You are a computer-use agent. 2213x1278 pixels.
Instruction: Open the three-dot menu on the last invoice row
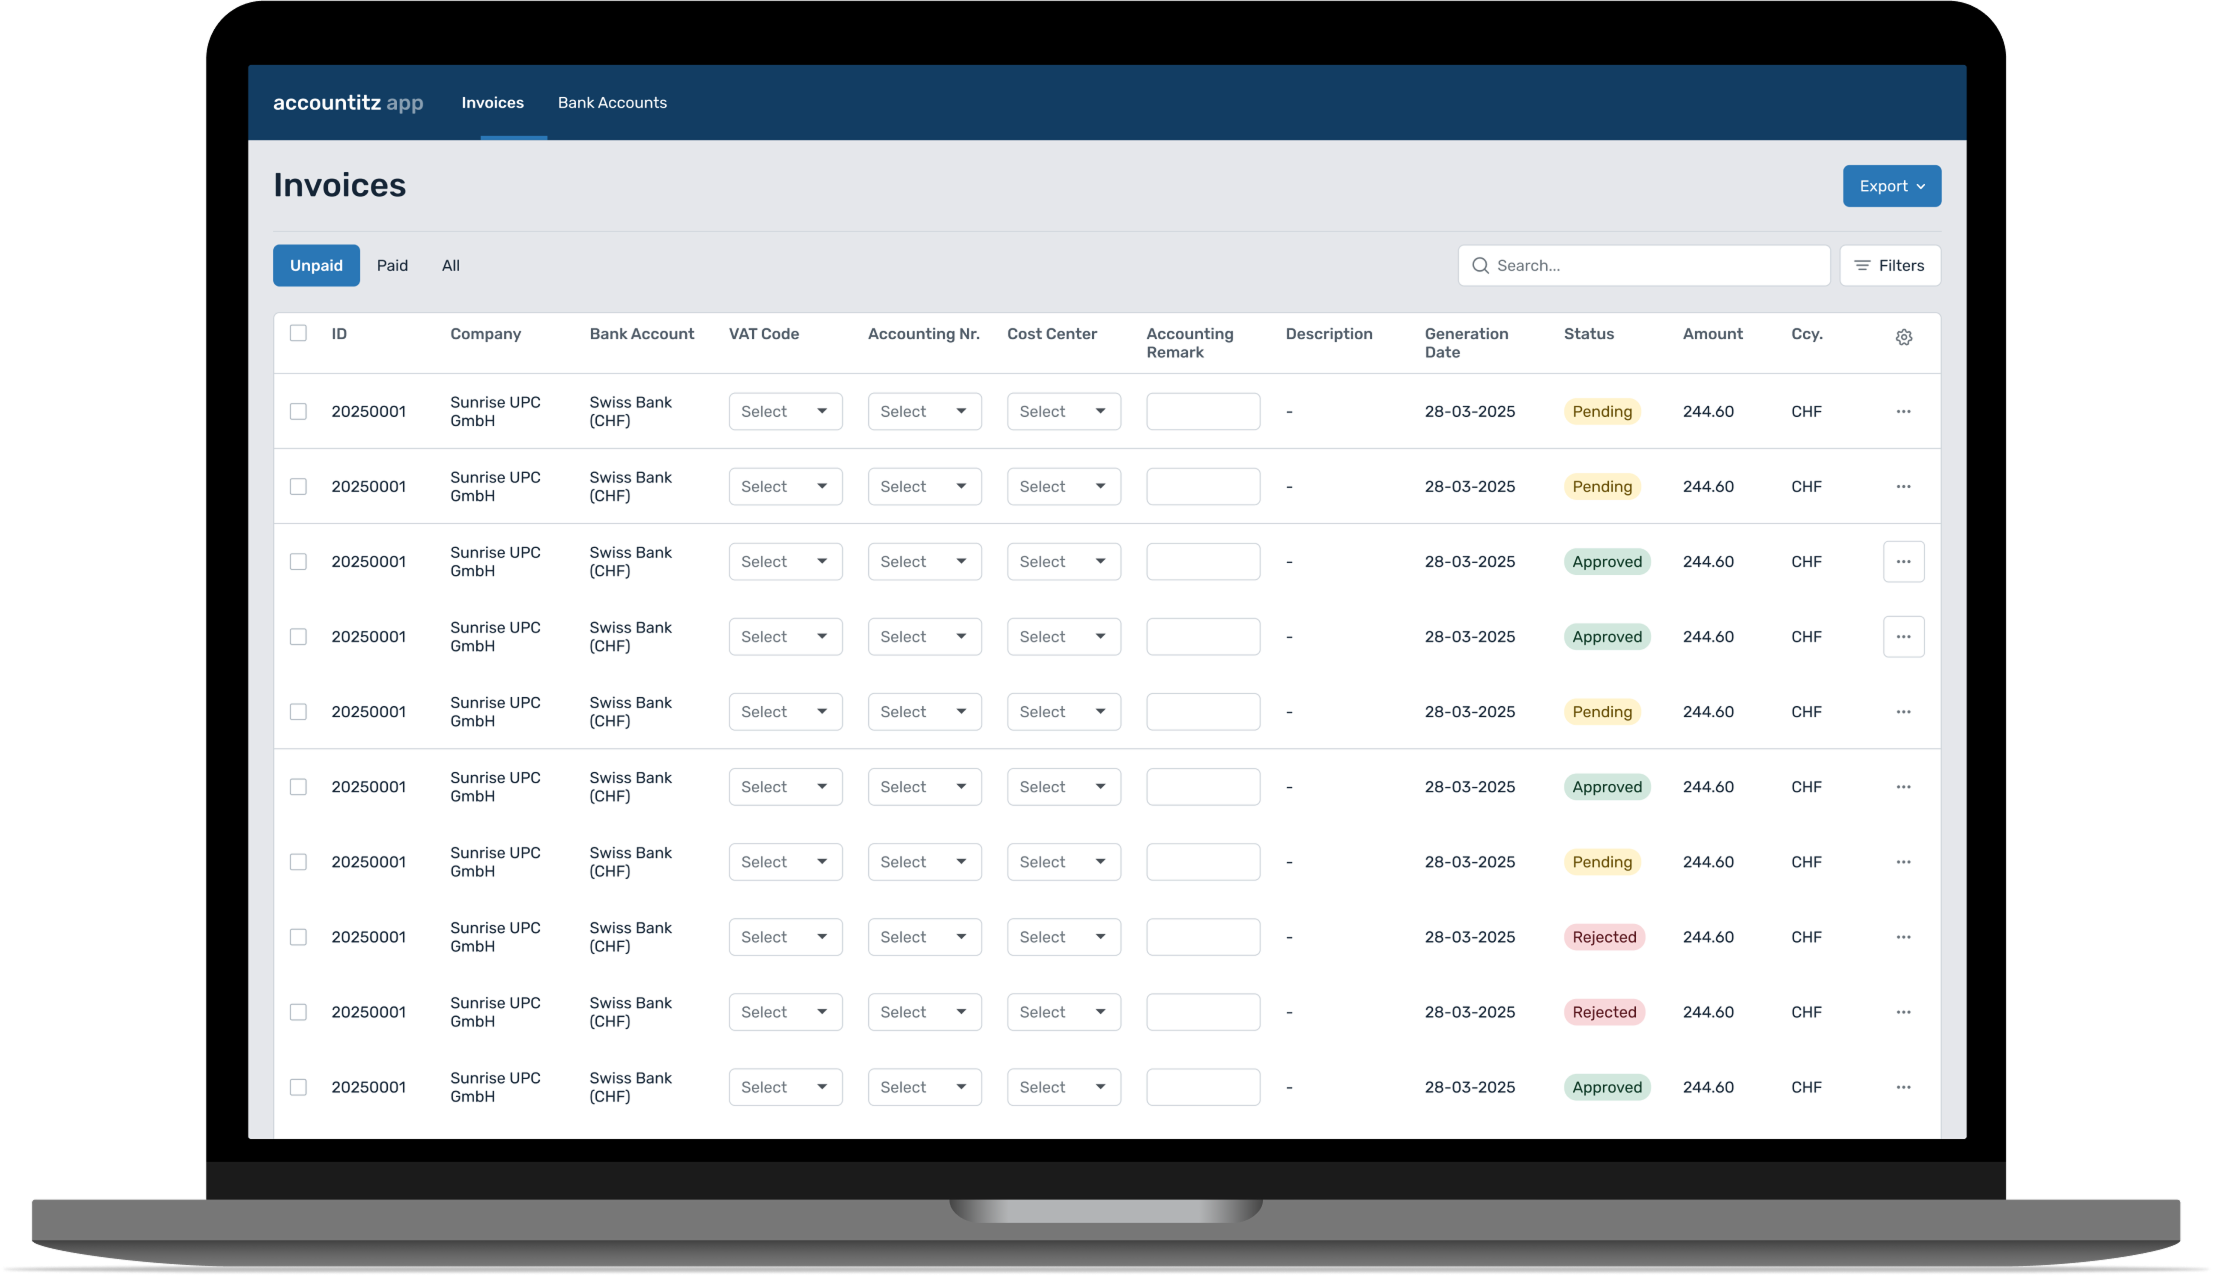1903,1087
